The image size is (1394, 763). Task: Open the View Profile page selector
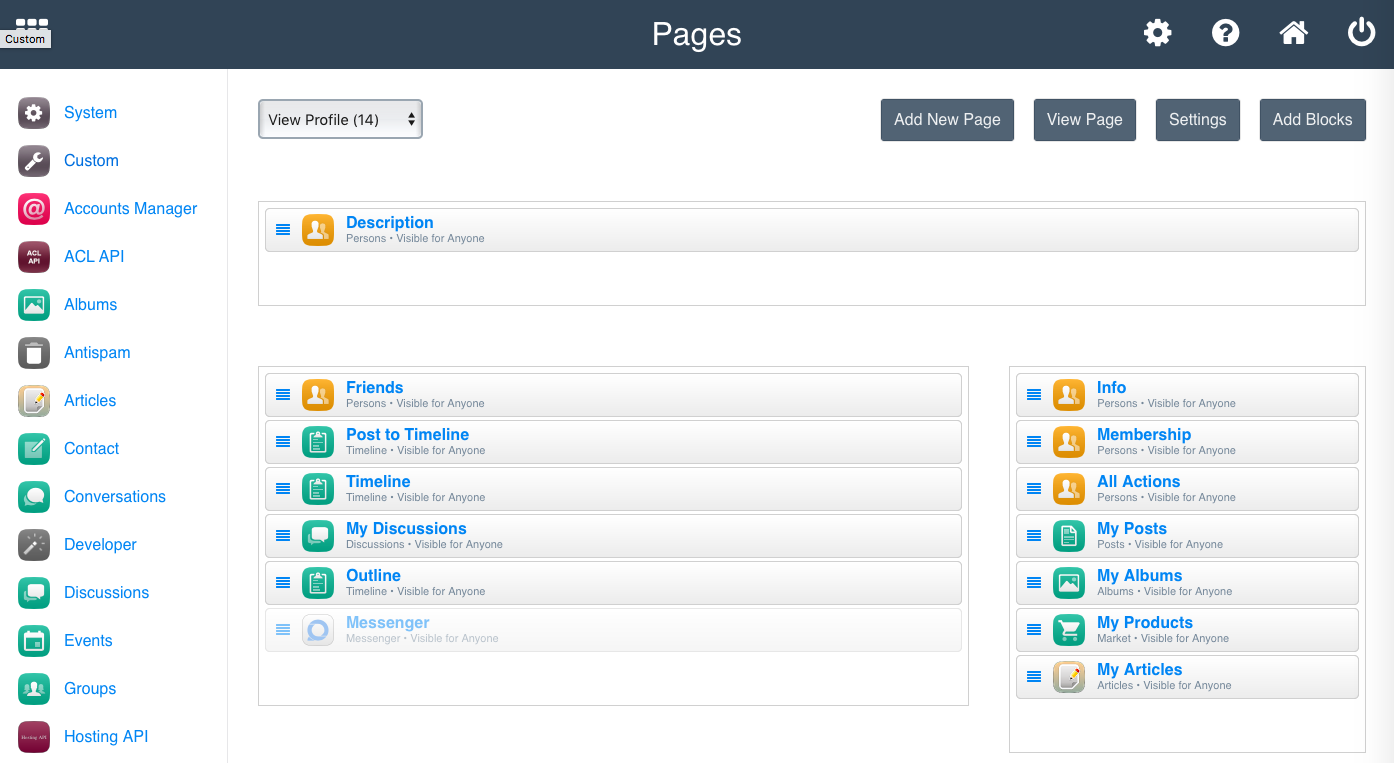[340, 118]
